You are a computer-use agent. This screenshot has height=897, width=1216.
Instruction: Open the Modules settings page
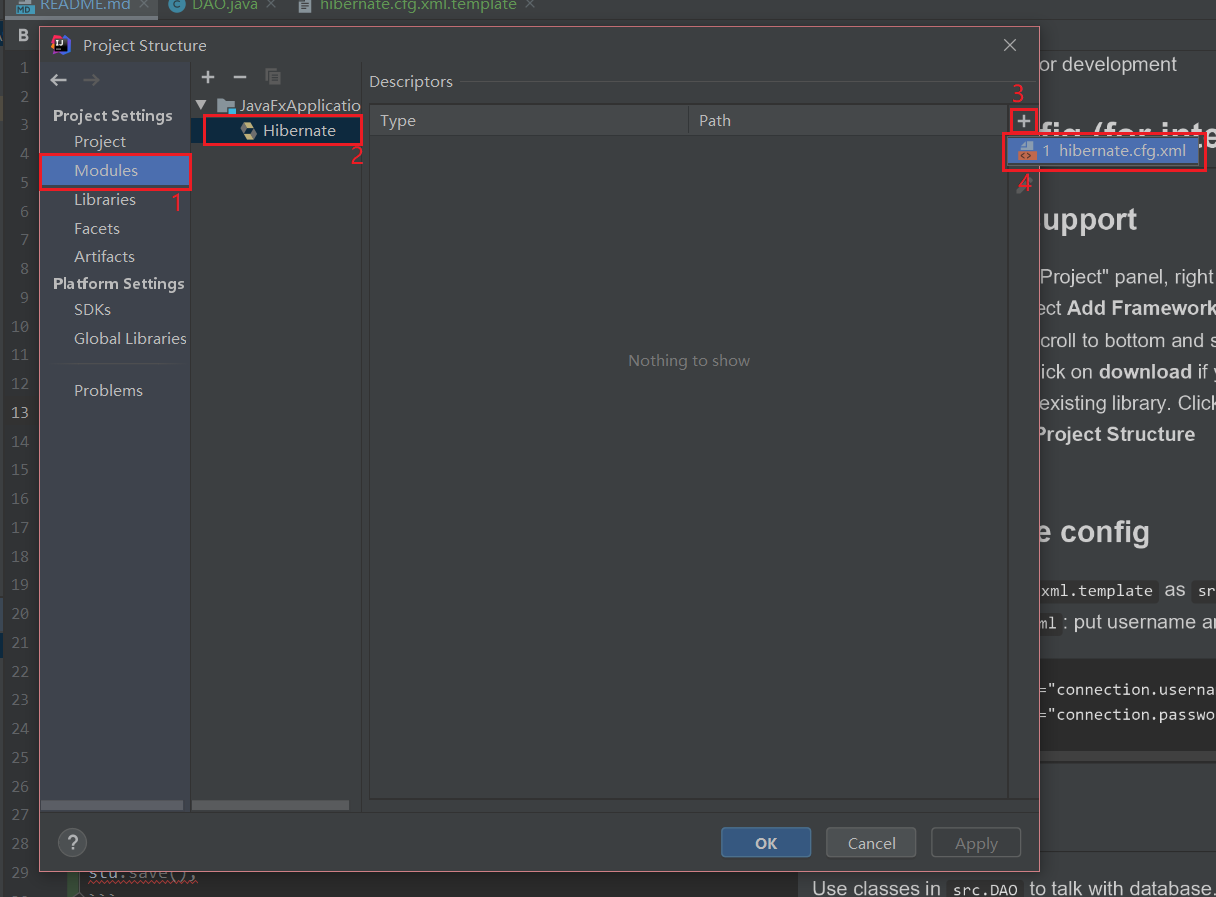106,171
